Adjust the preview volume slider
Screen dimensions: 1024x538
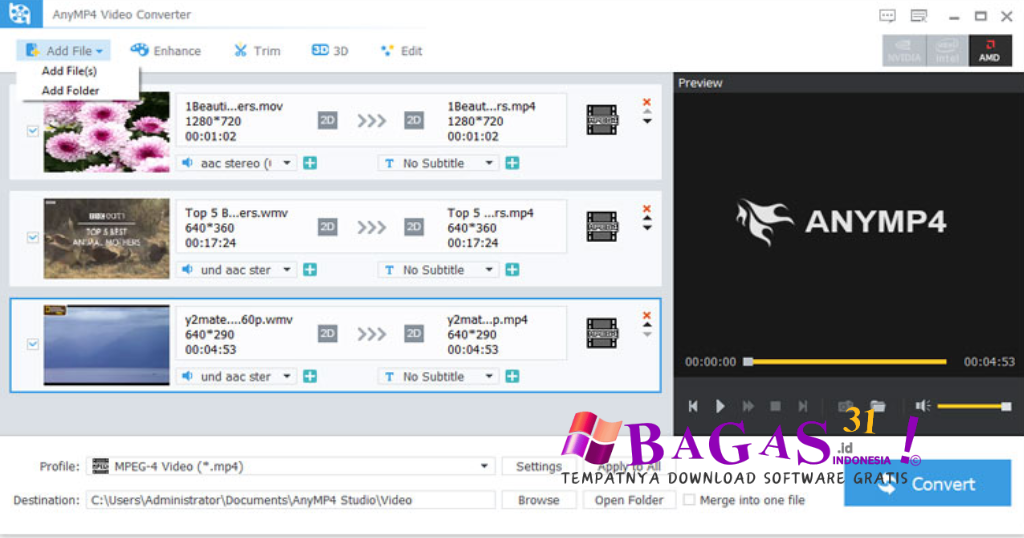click(974, 406)
